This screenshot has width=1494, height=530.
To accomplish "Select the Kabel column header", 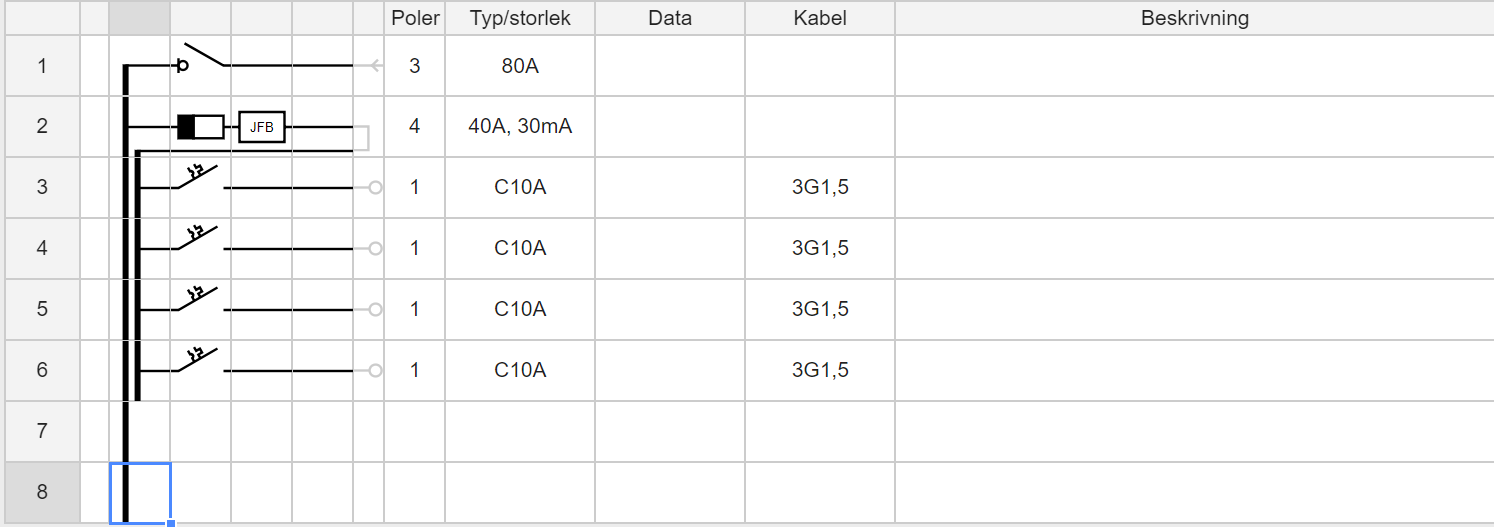I will [x=820, y=18].
